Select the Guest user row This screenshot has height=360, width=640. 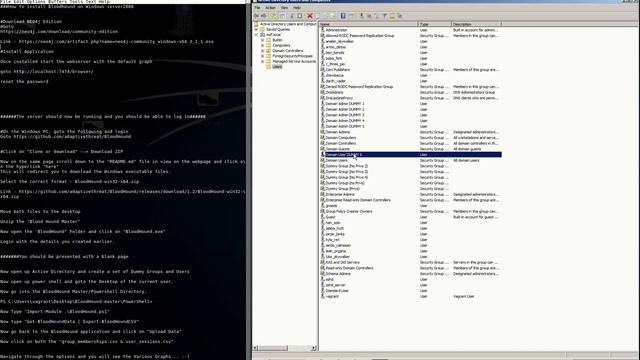(x=410, y=217)
